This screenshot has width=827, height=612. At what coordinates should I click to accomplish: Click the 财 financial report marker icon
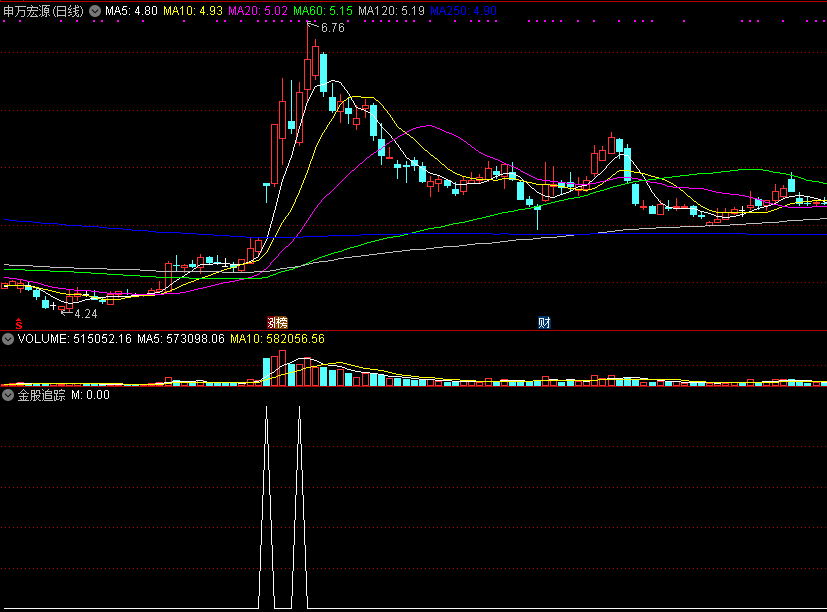[x=544, y=322]
